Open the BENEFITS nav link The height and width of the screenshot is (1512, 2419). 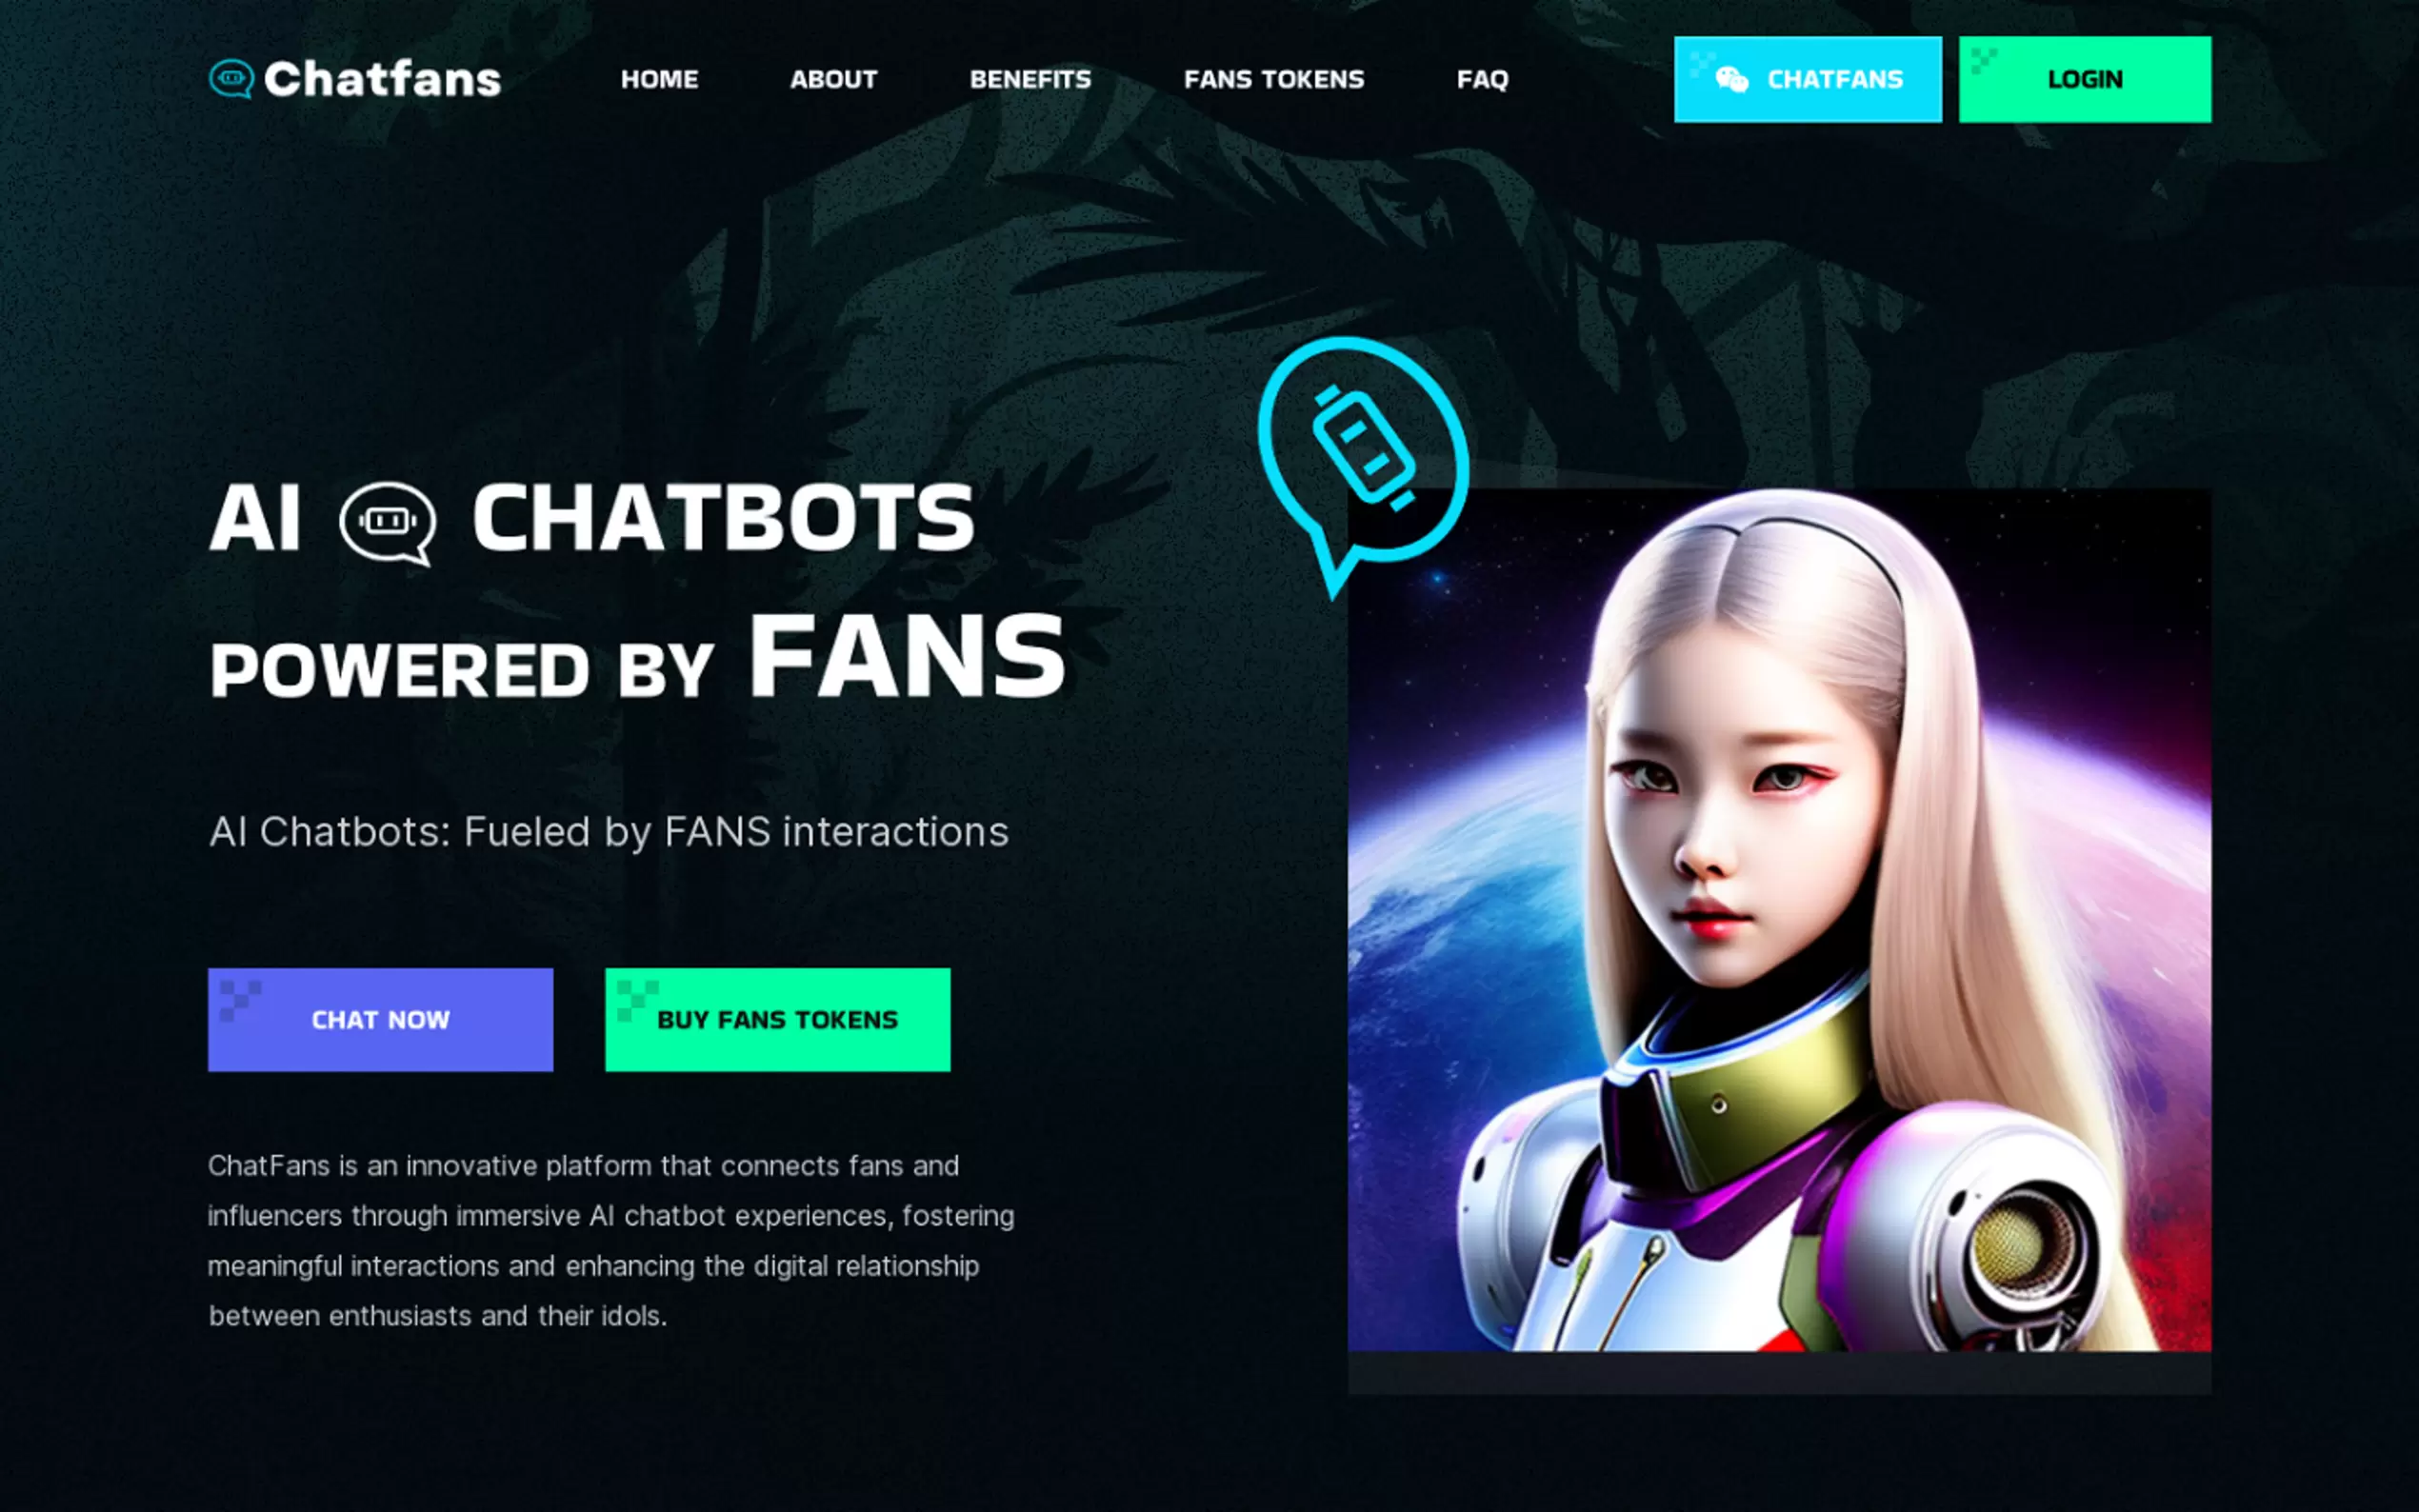[1030, 80]
